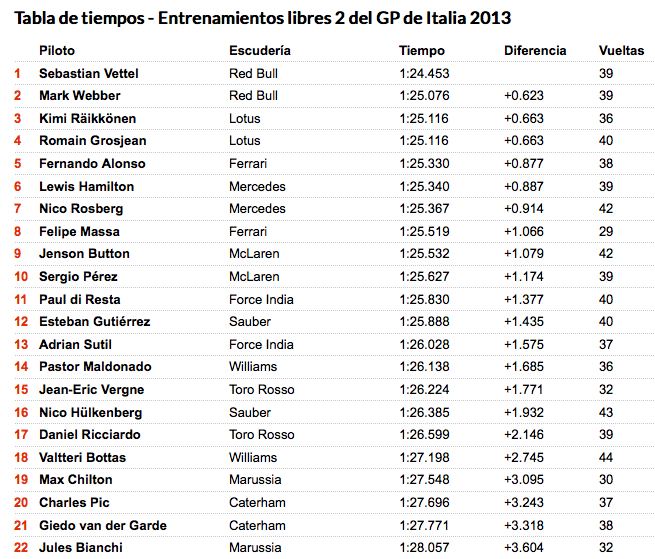Click Daniel Ricciardo's Toro Rosso team cell
Screen dimensions: 655x559
pos(261,434)
